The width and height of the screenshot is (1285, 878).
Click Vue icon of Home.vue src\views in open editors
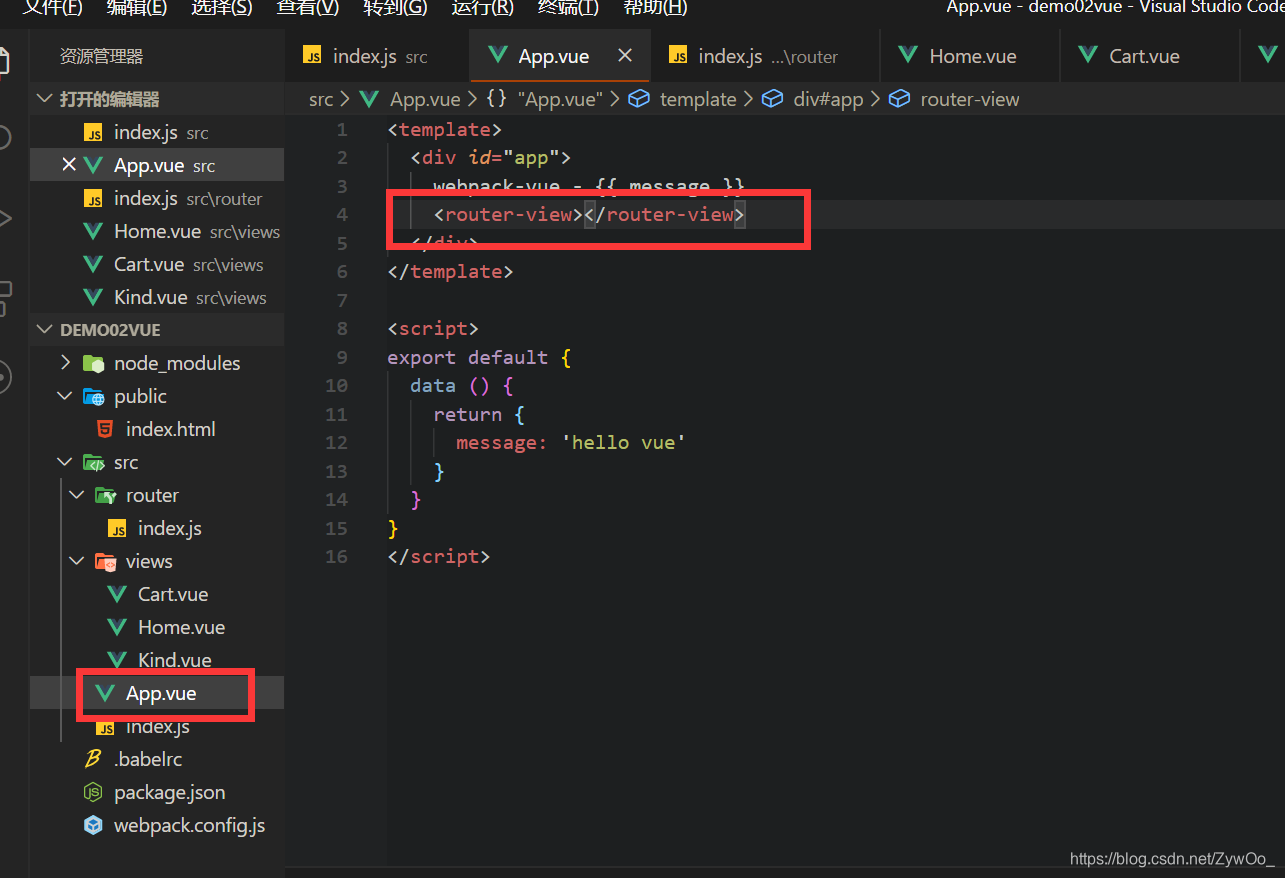pyautogui.click(x=93, y=231)
